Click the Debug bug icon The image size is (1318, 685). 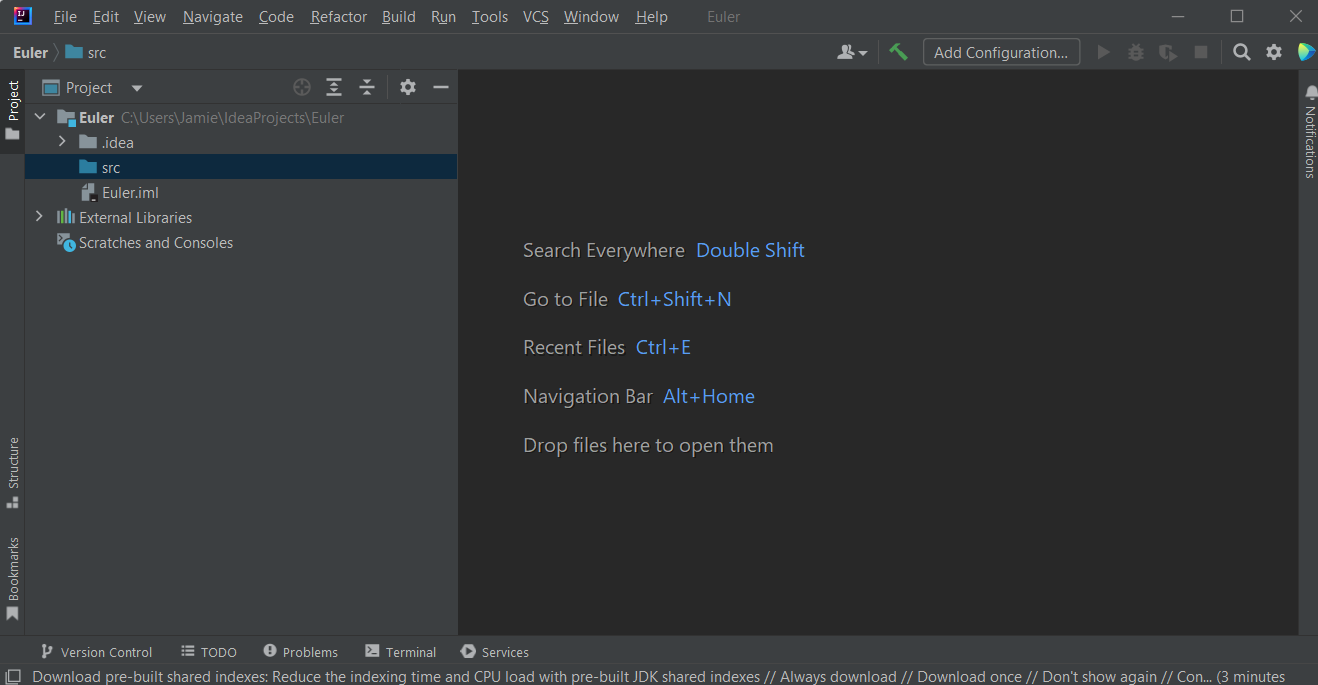1136,52
